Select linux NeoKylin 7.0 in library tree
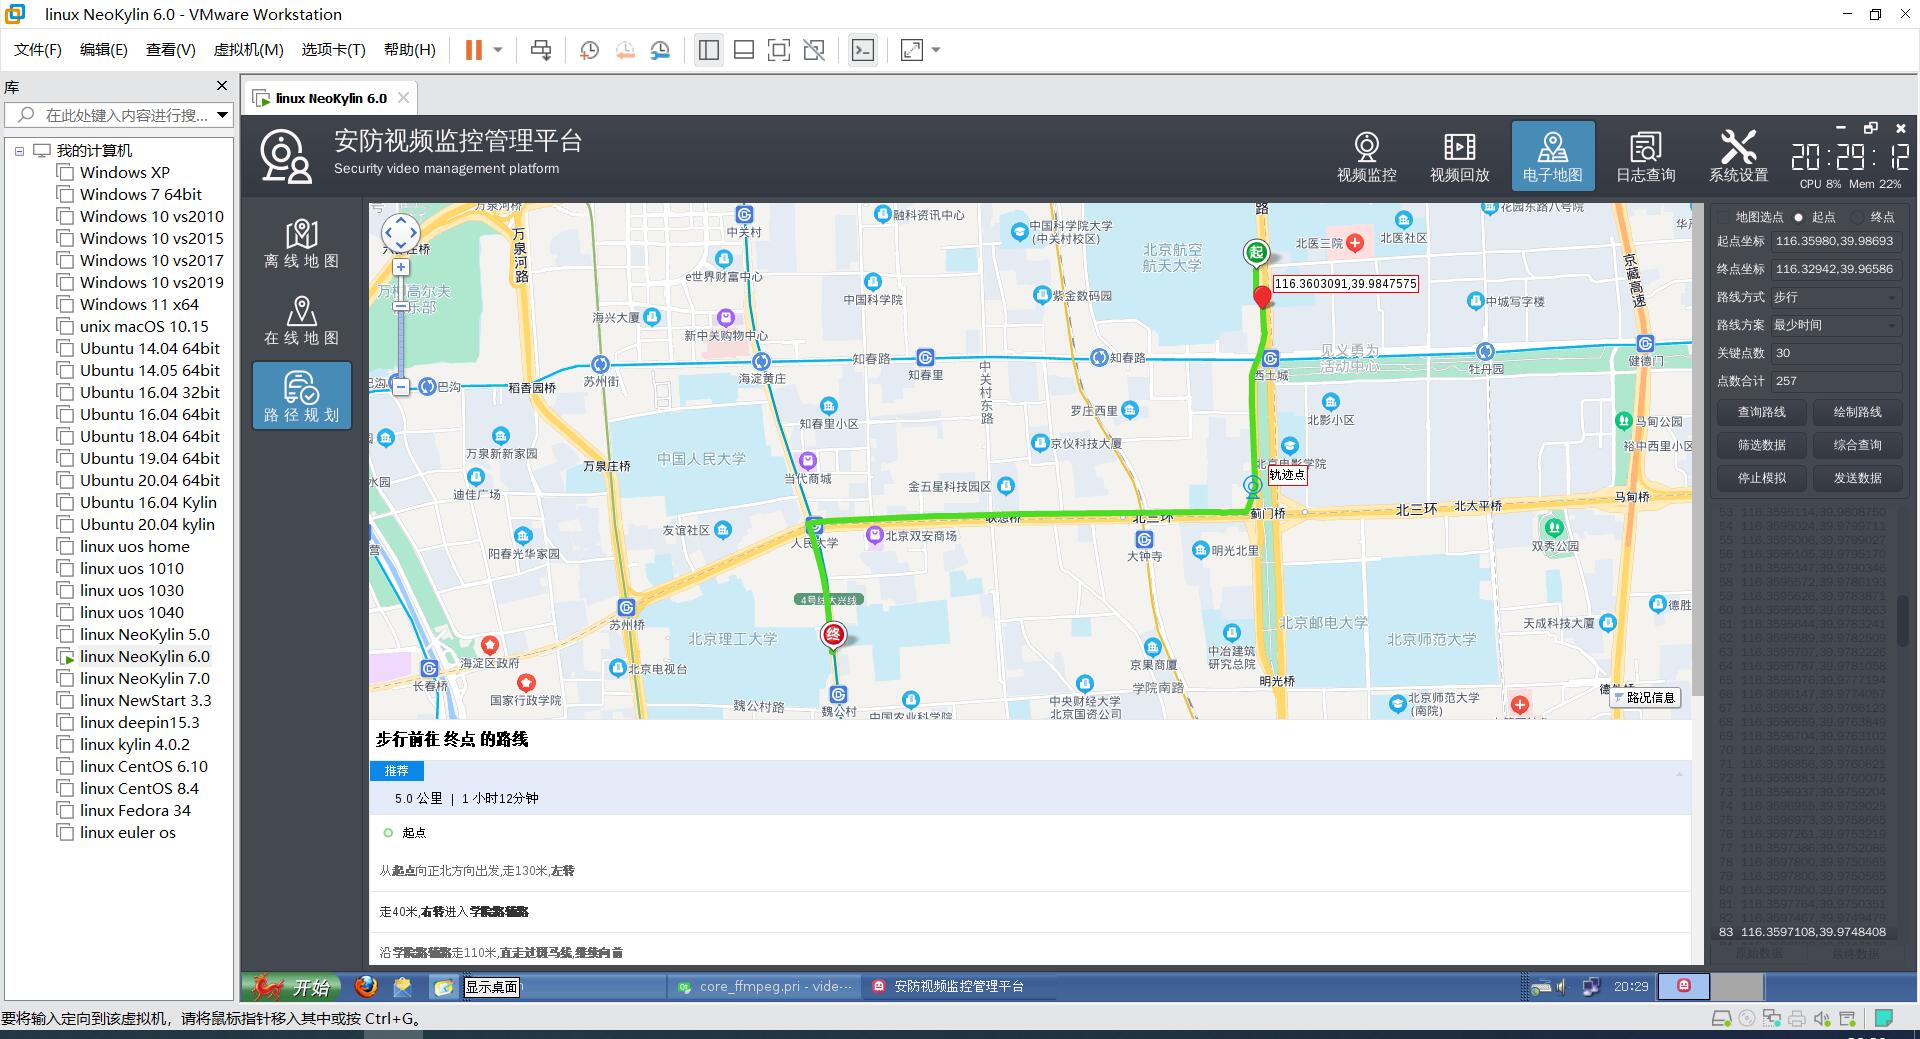The height and width of the screenshot is (1039, 1920). pyautogui.click(x=145, y=678)
